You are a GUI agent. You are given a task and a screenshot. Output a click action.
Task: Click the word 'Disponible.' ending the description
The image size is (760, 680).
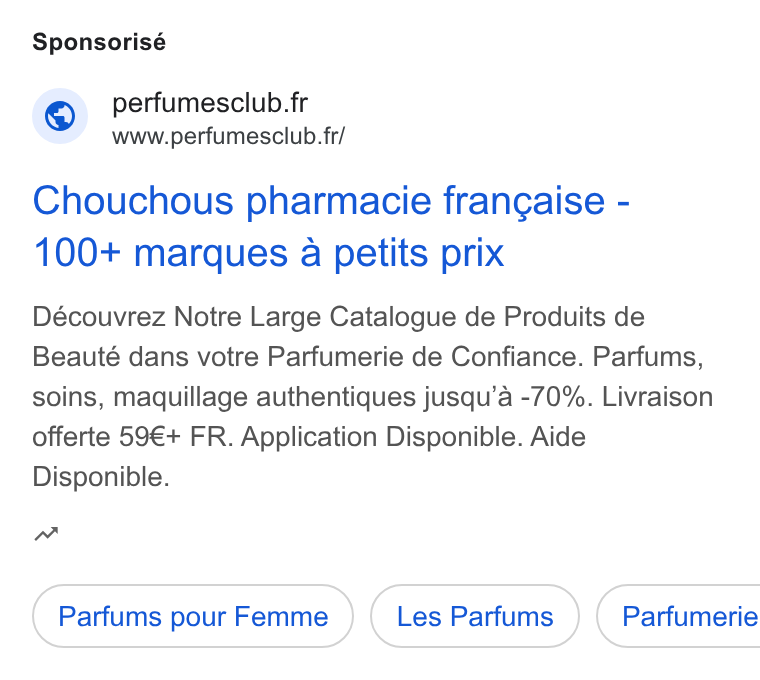[x=101, y=476]
